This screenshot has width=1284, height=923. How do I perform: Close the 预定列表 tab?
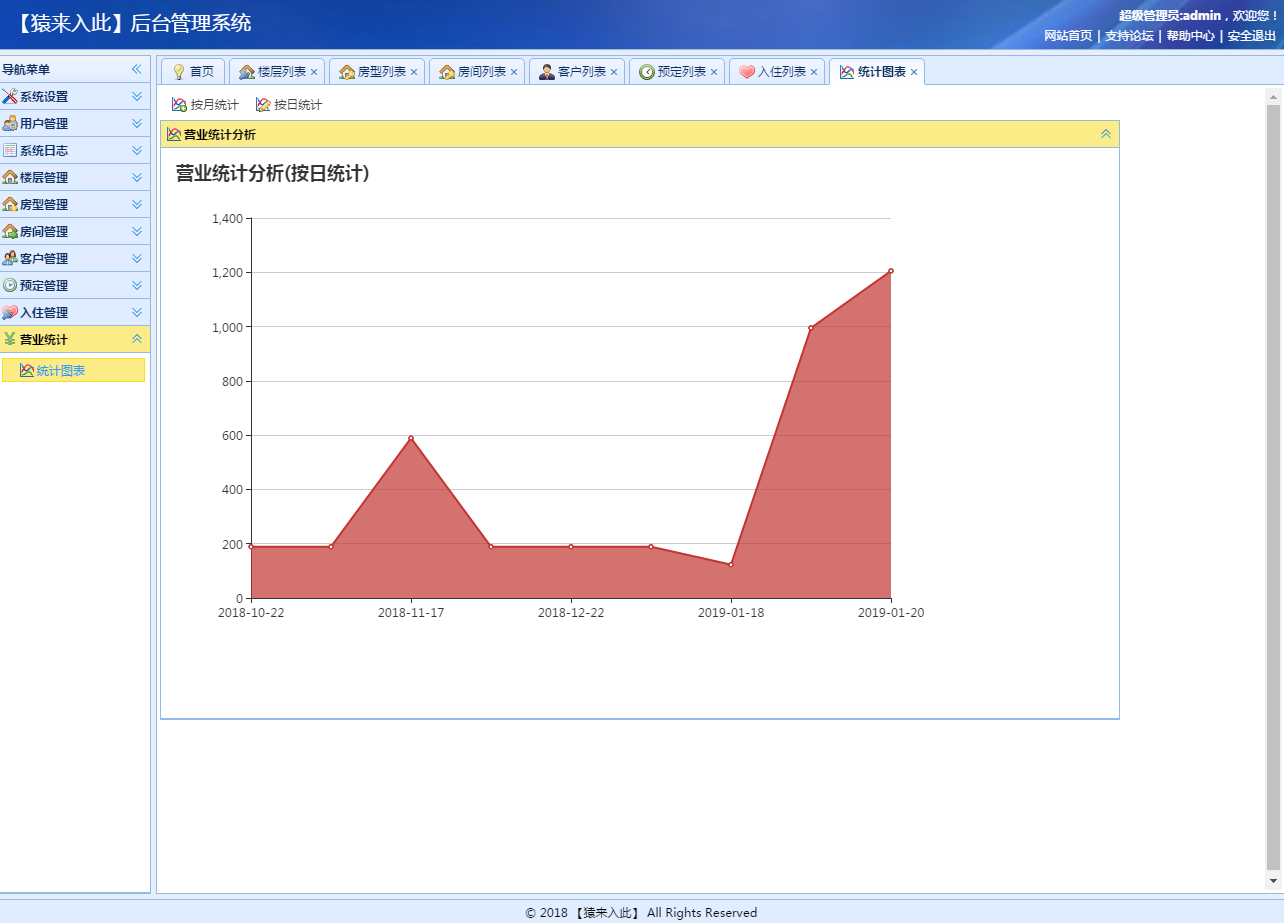(x=714, y=72)
